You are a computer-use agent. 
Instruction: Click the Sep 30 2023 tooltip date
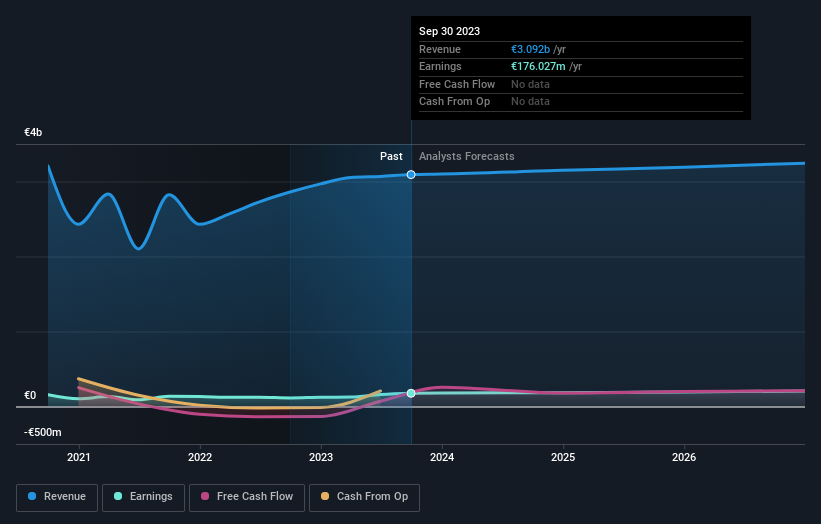click(x=449, y=31)
